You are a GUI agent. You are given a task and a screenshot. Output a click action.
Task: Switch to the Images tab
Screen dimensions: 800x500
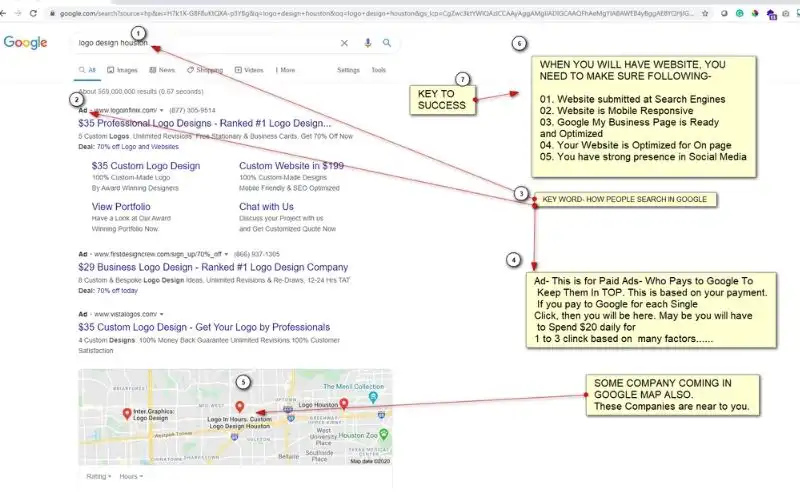(122, 70)
